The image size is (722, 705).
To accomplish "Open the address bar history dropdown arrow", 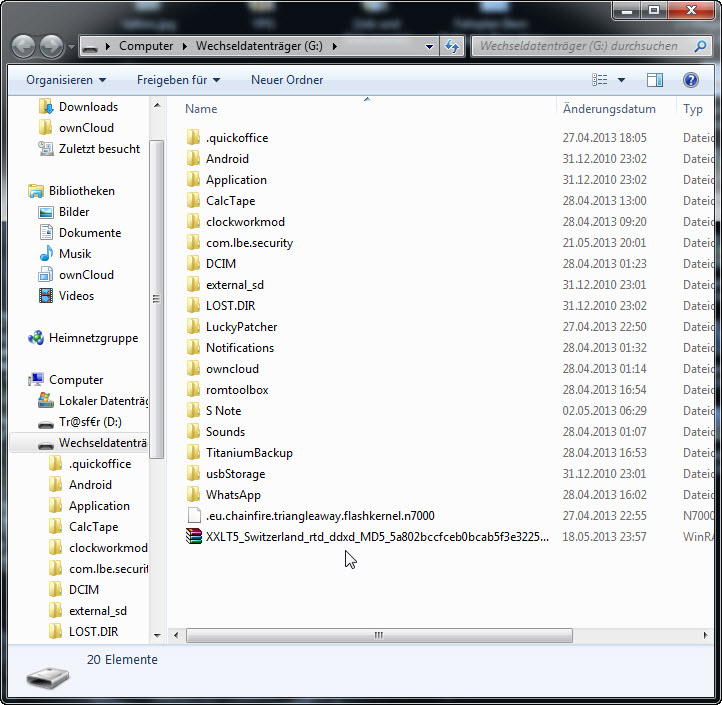I will coord(429,47).
